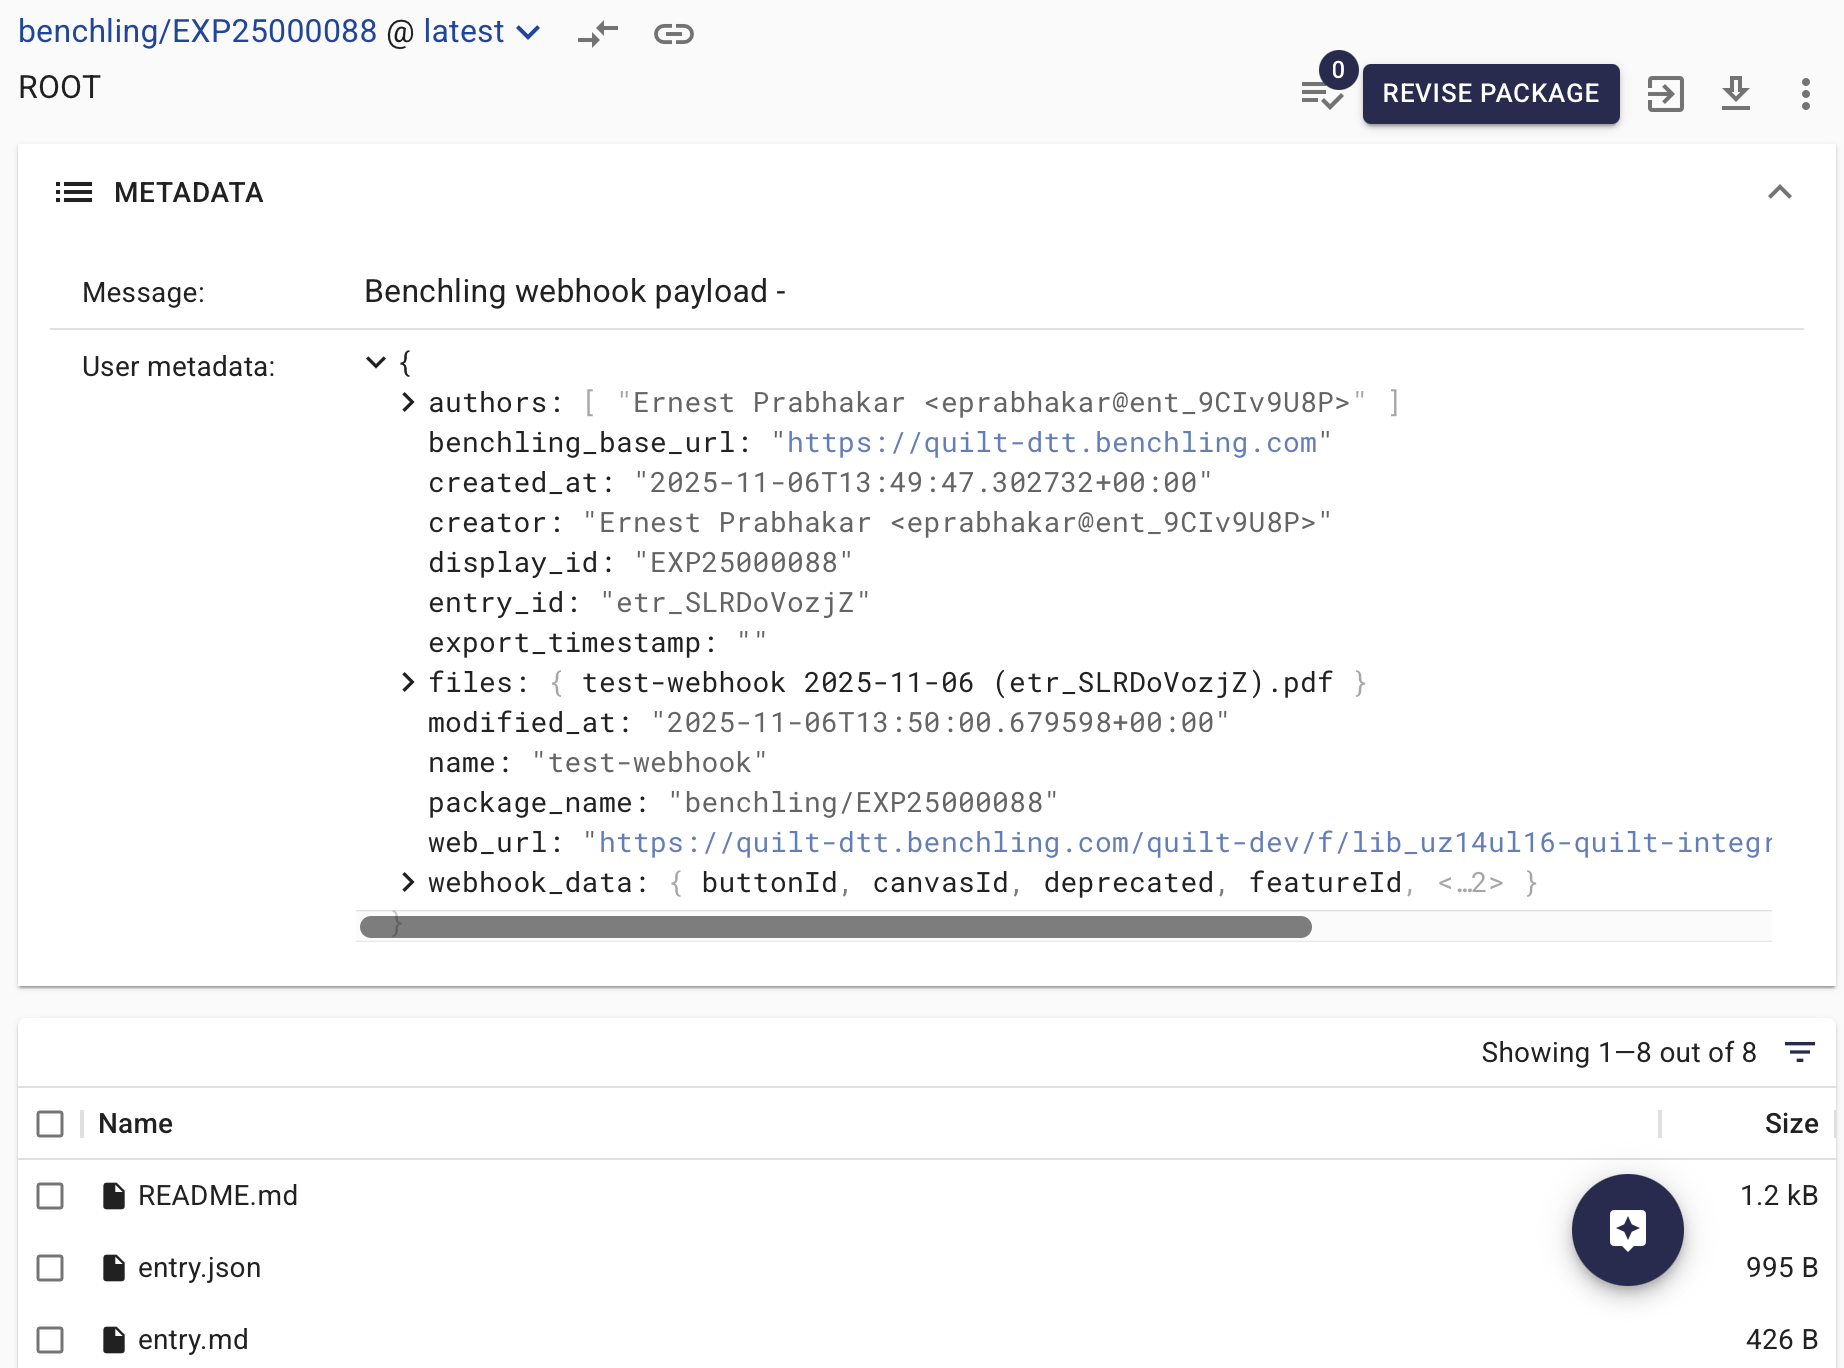Open the quilt-dtt.benchling.com base URL link
Screen dimensions: 1844x1368
[1052, 442]
